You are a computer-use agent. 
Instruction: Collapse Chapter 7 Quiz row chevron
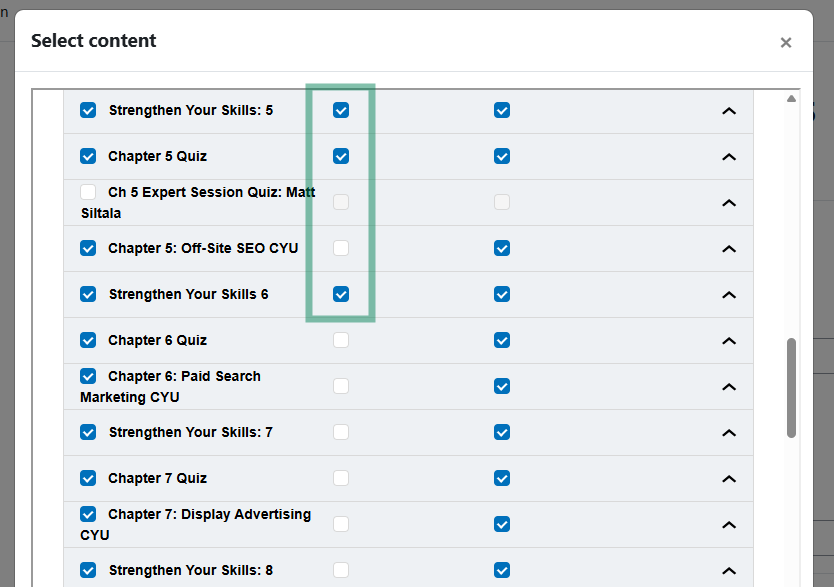(729, 479)
